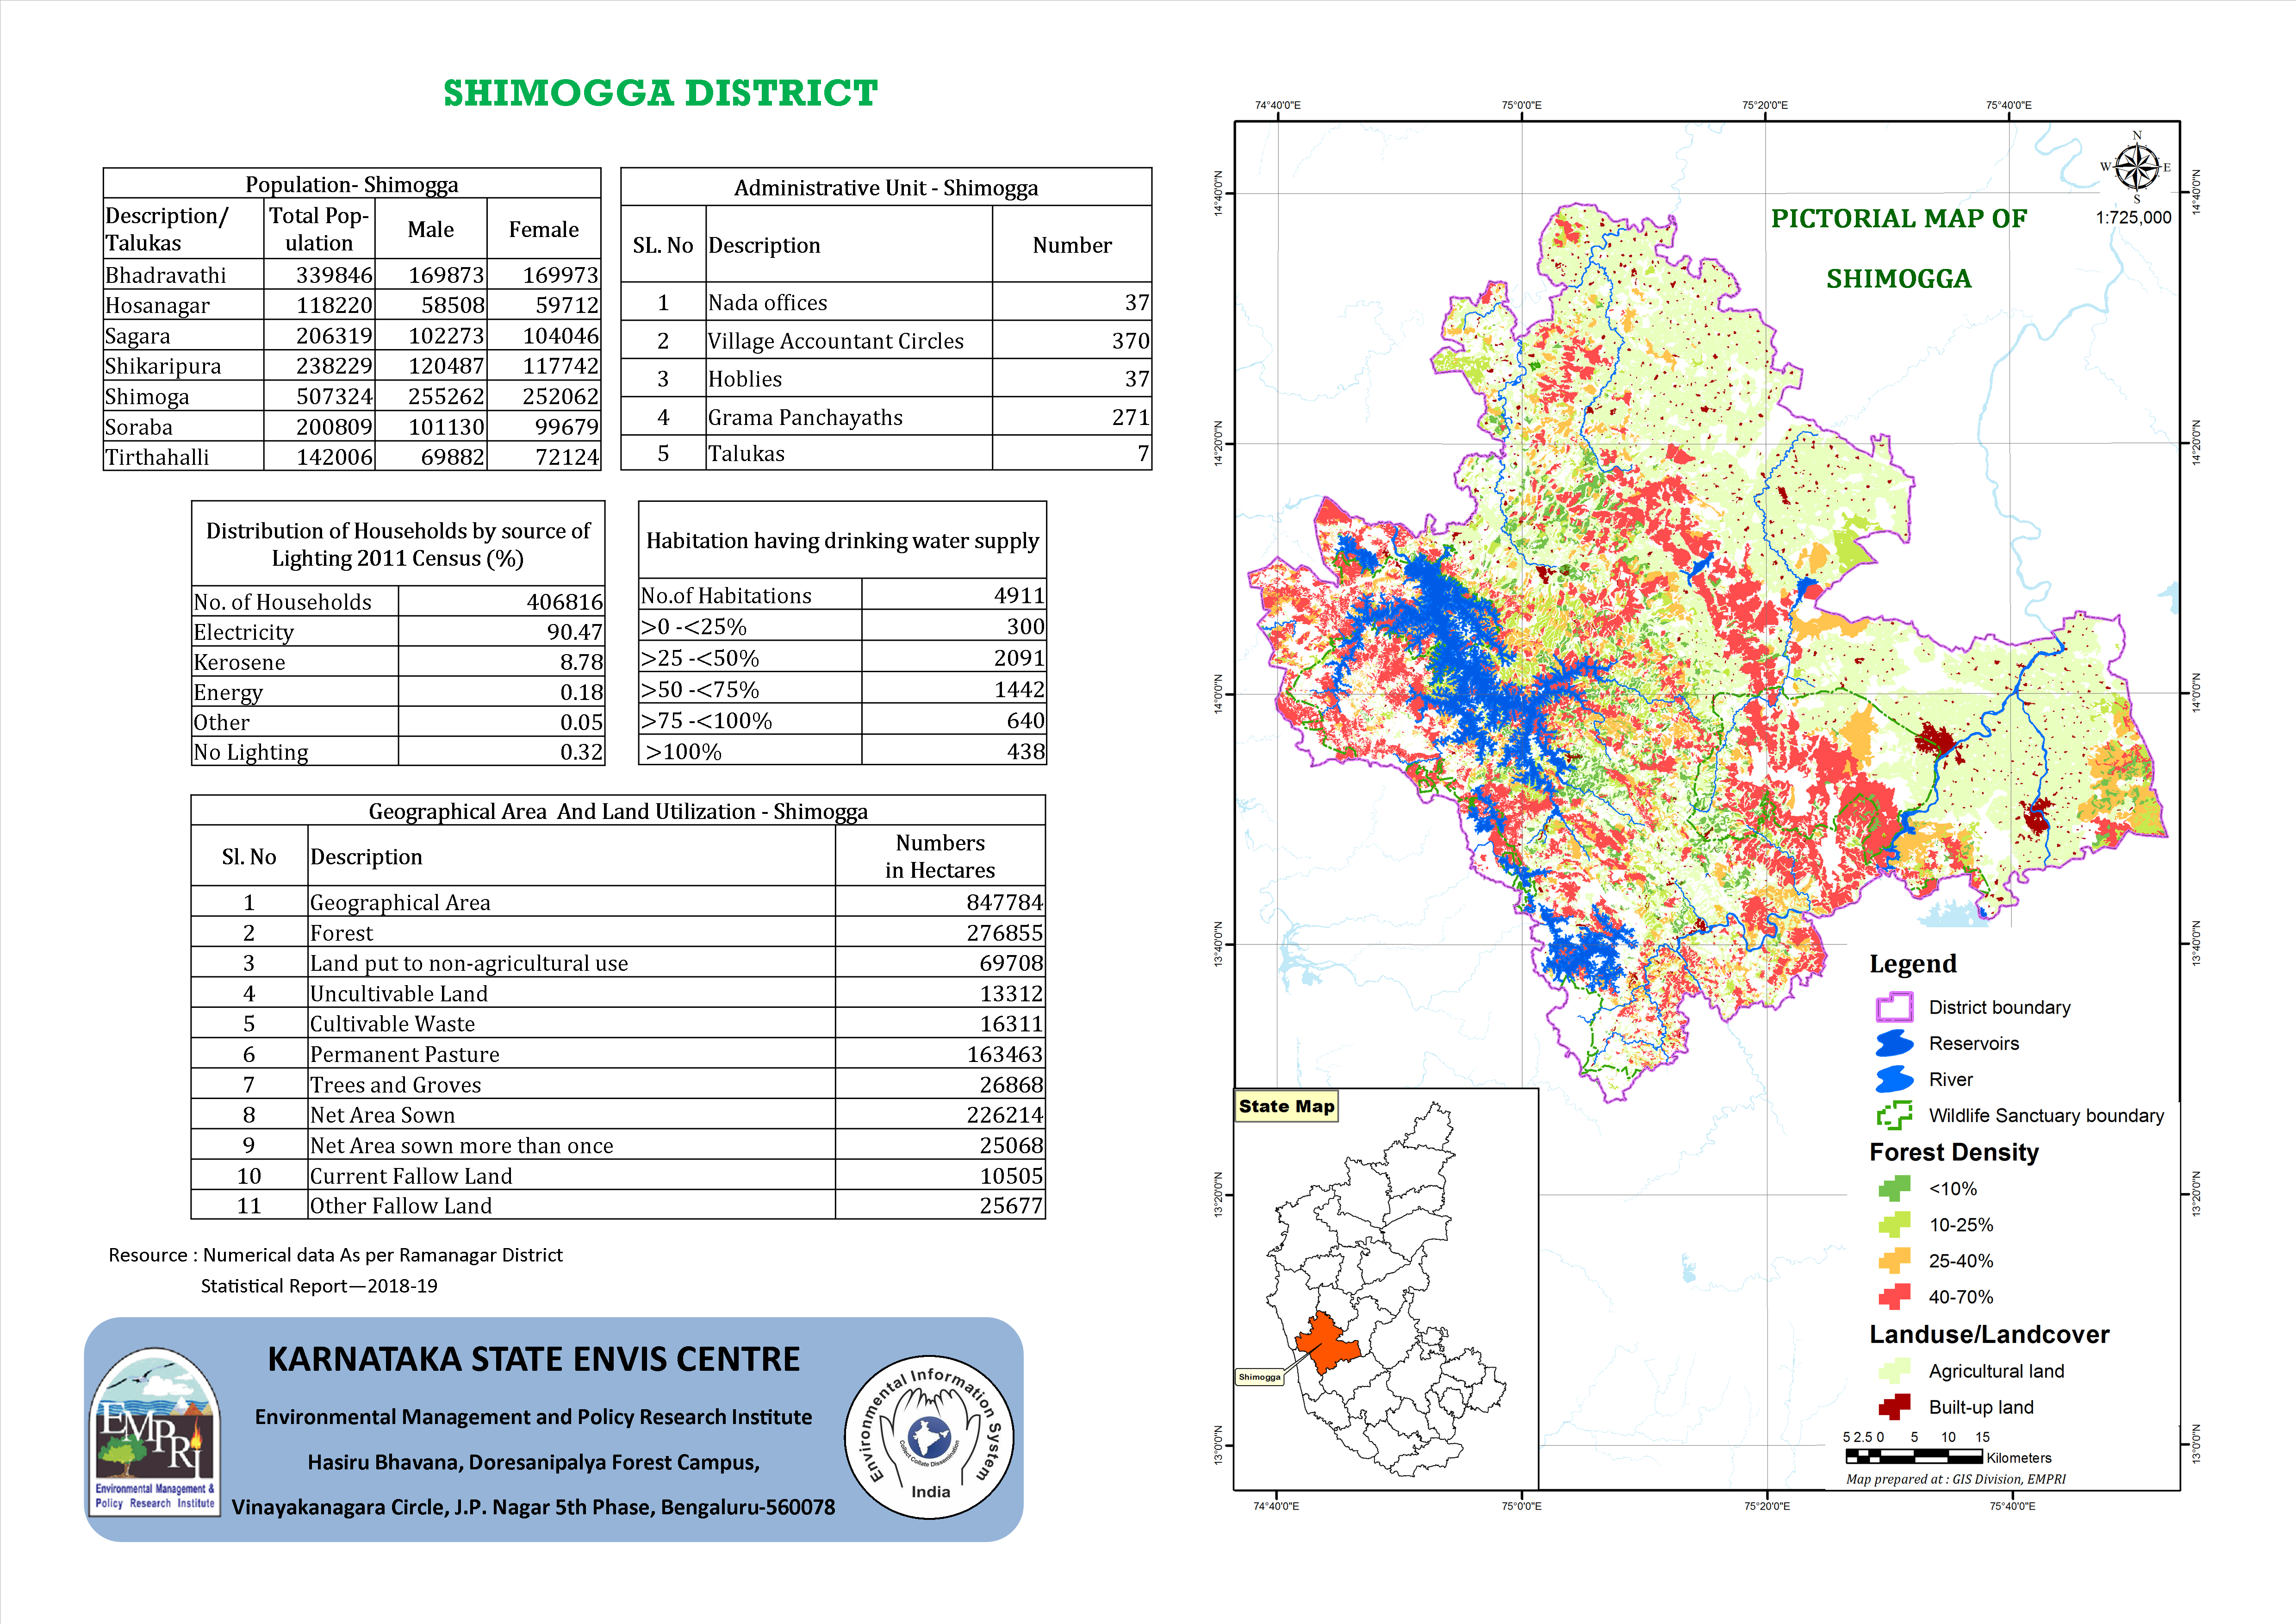Click Shimoga total population 507324
This screenshot has height=1624, width=2296.
pos(334,396)
